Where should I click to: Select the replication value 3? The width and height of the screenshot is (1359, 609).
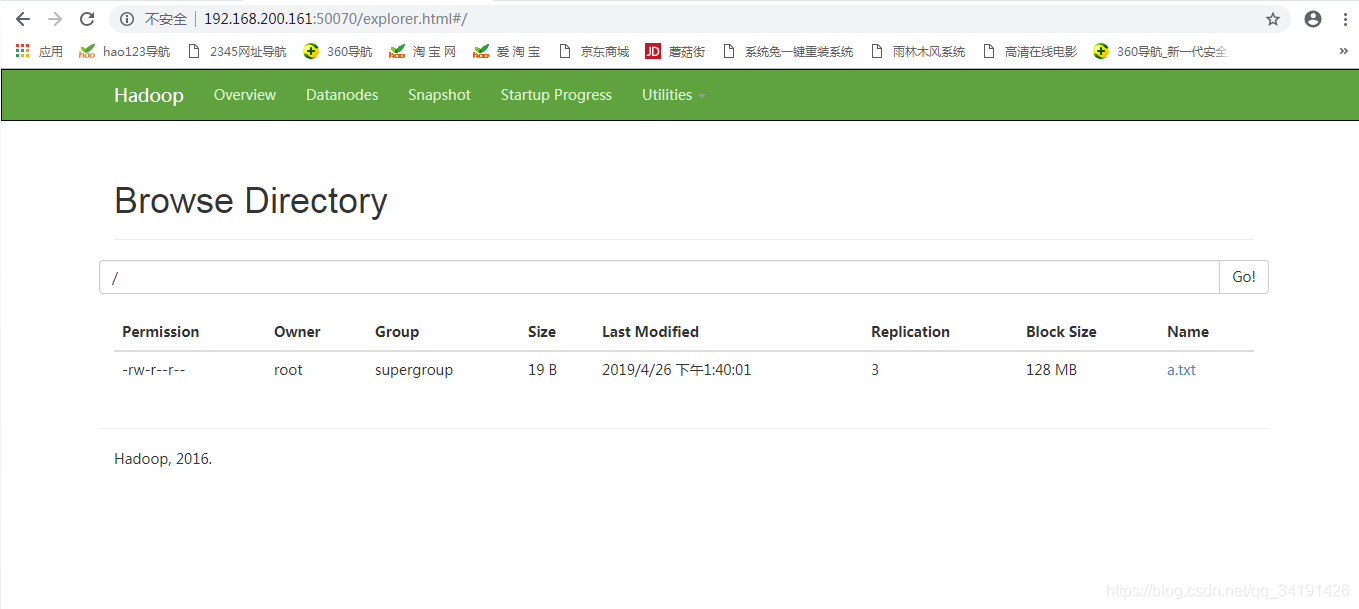[875, 370]
